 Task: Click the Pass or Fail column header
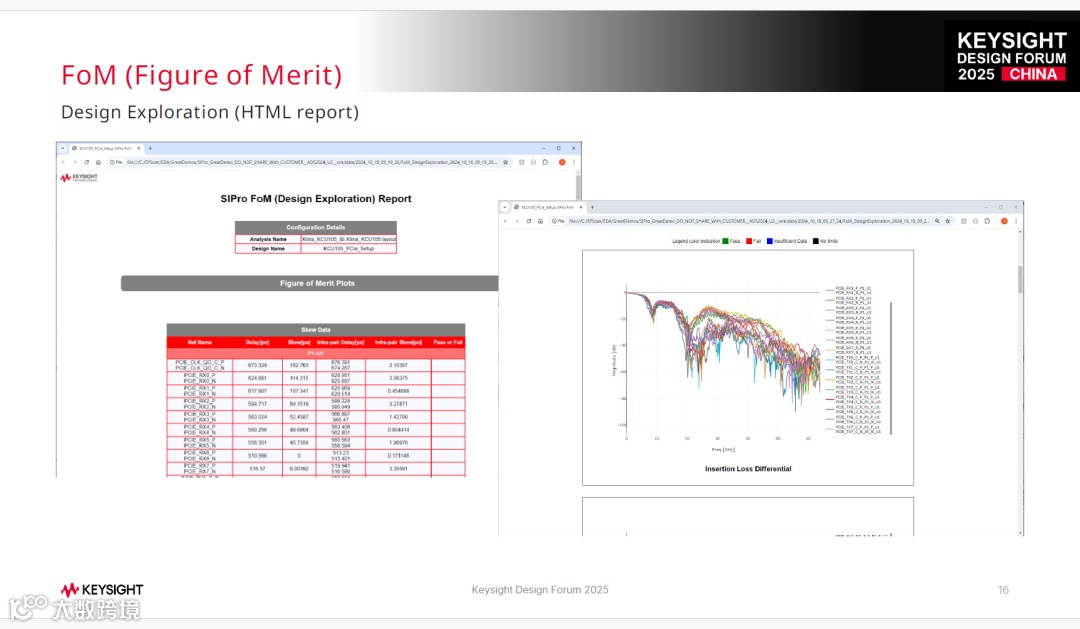[x=448, y=342]
